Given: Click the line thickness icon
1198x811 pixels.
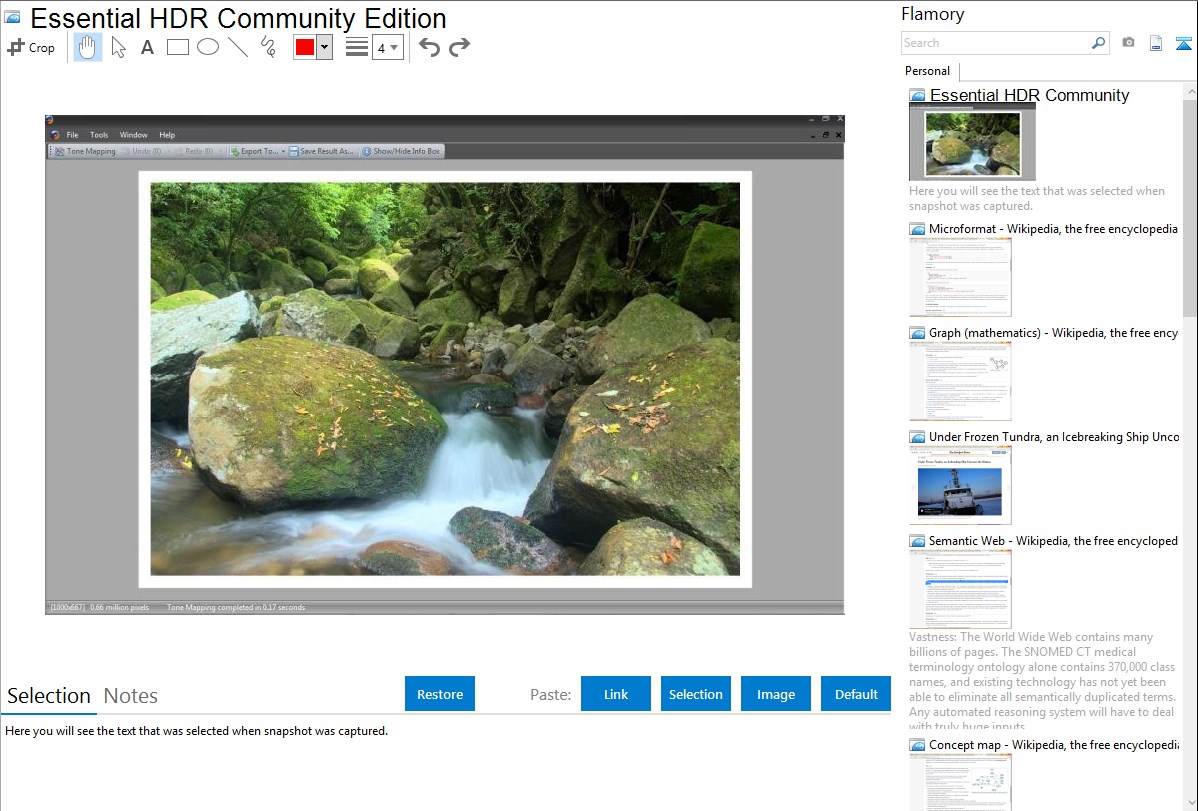Looking at the screenshot, I should tap(356, 47).
